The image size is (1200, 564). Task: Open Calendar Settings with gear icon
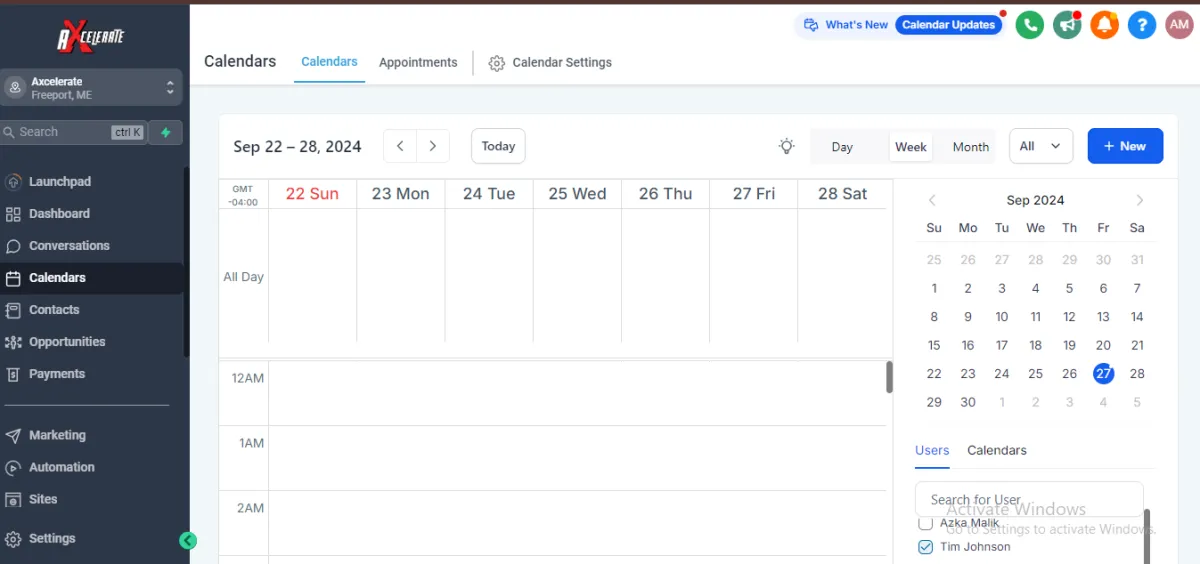[550, 62]
